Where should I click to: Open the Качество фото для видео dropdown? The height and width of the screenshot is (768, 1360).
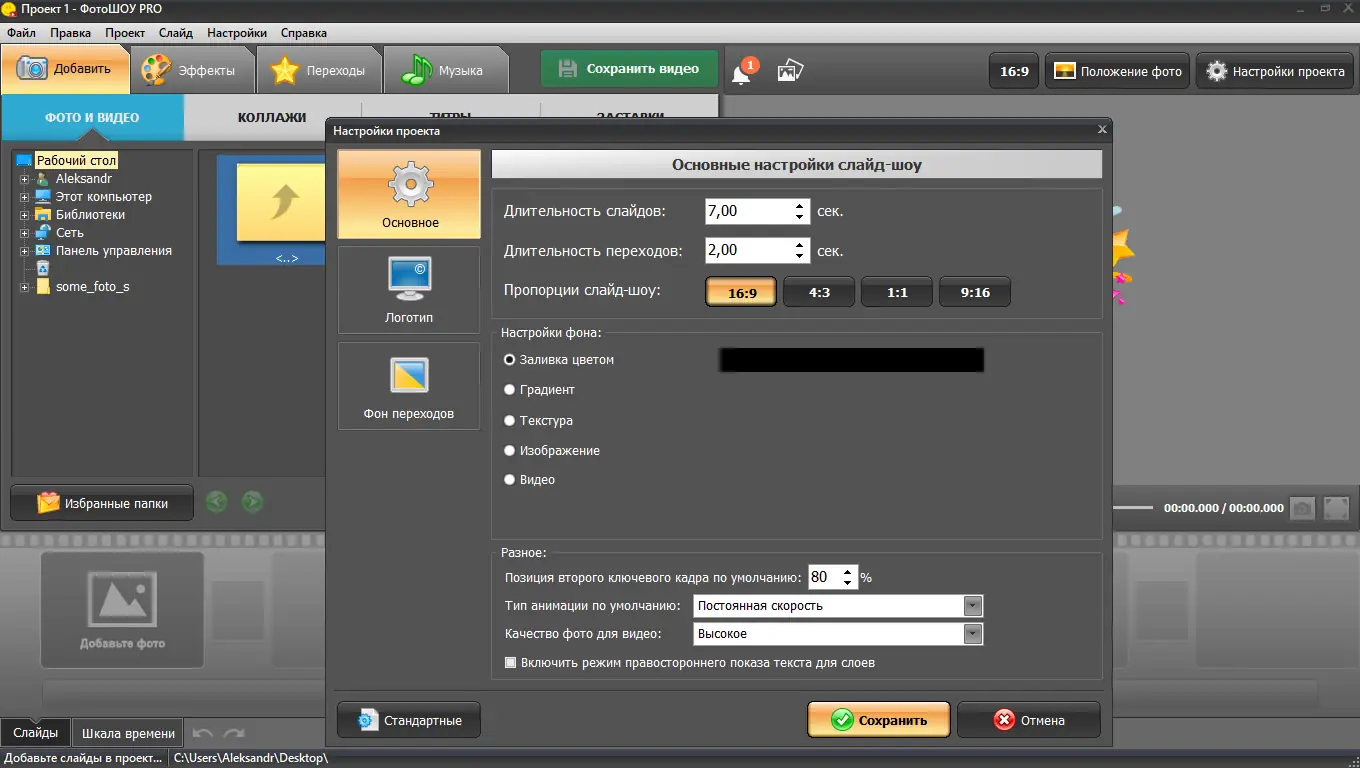[838, 634]
